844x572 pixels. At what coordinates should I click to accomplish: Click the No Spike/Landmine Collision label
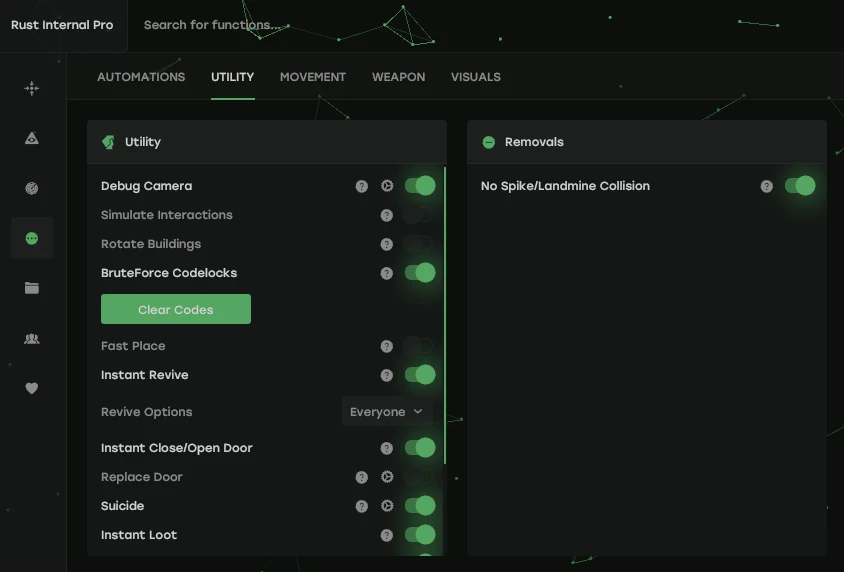coord(565,186)
